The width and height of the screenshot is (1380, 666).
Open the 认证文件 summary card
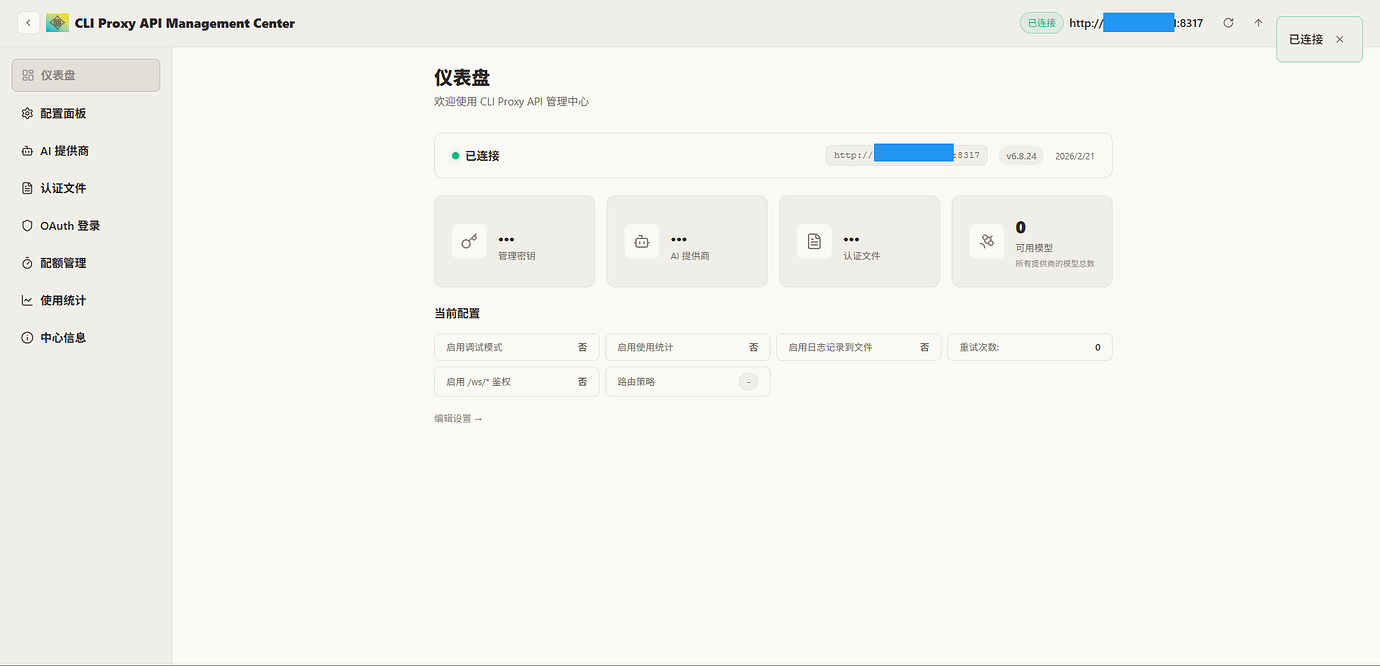pos(859,241)
